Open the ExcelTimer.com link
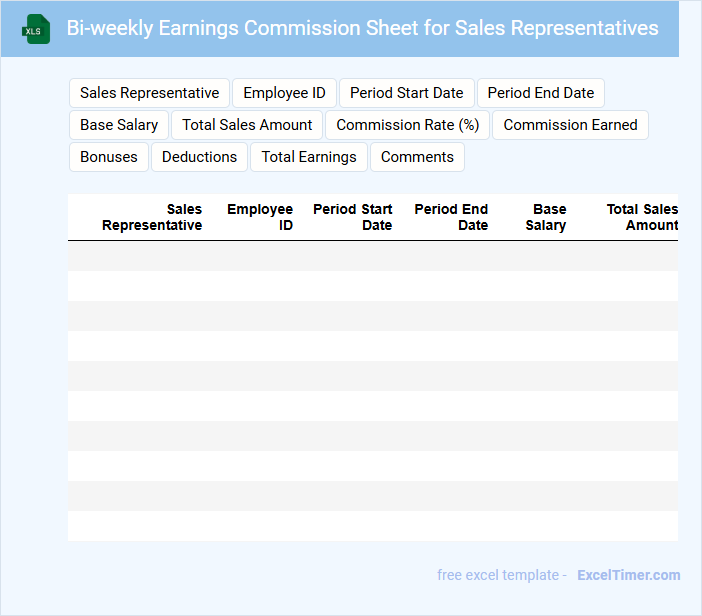 pyautogui.click(x=628, y=575)
